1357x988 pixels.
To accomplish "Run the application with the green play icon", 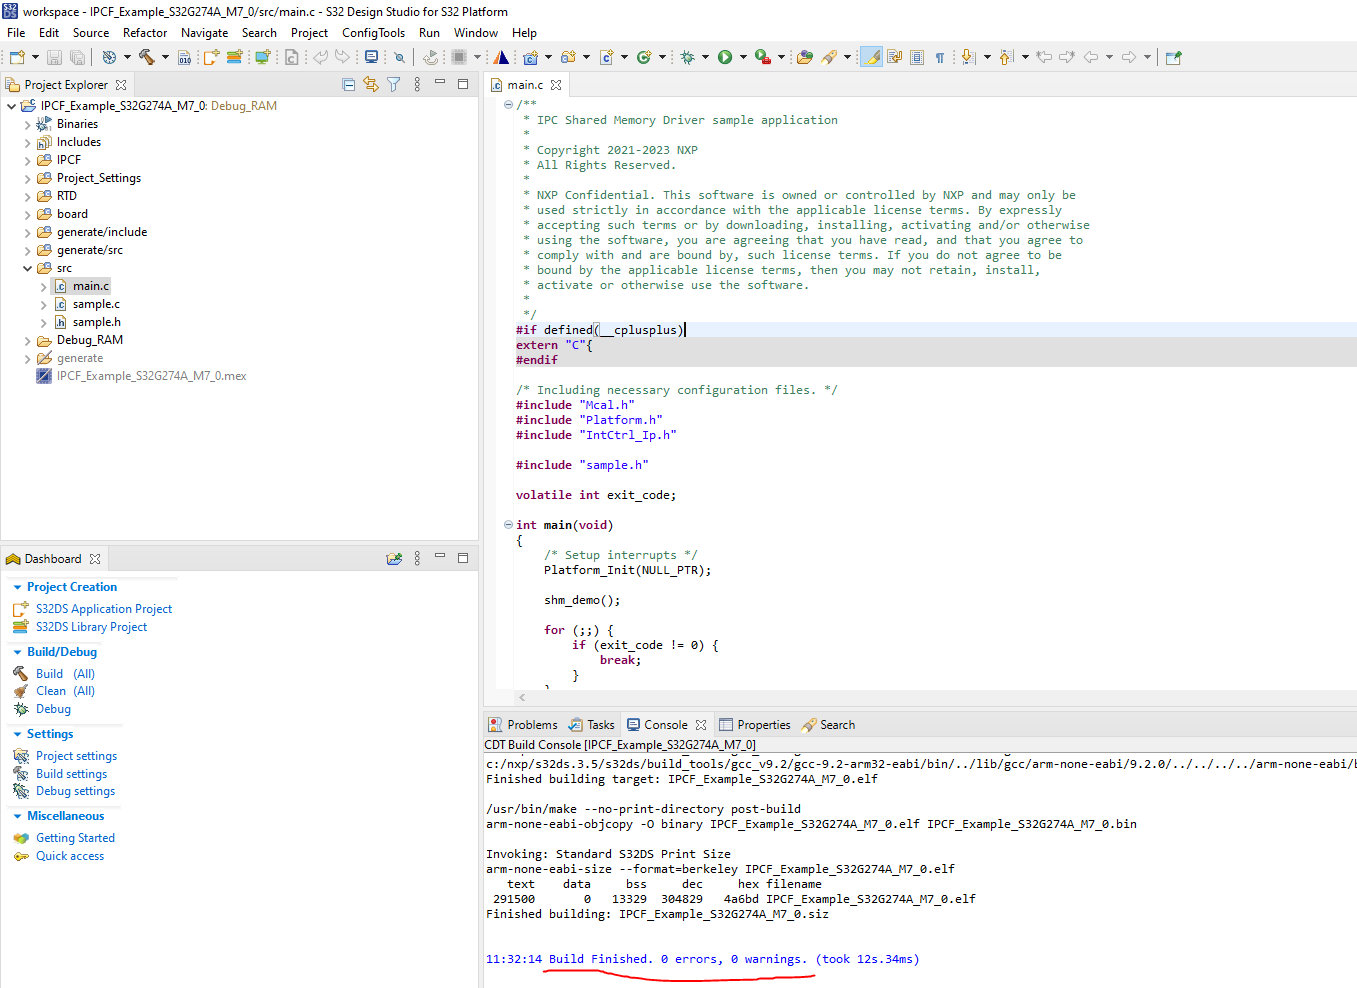I will [725, 57].
